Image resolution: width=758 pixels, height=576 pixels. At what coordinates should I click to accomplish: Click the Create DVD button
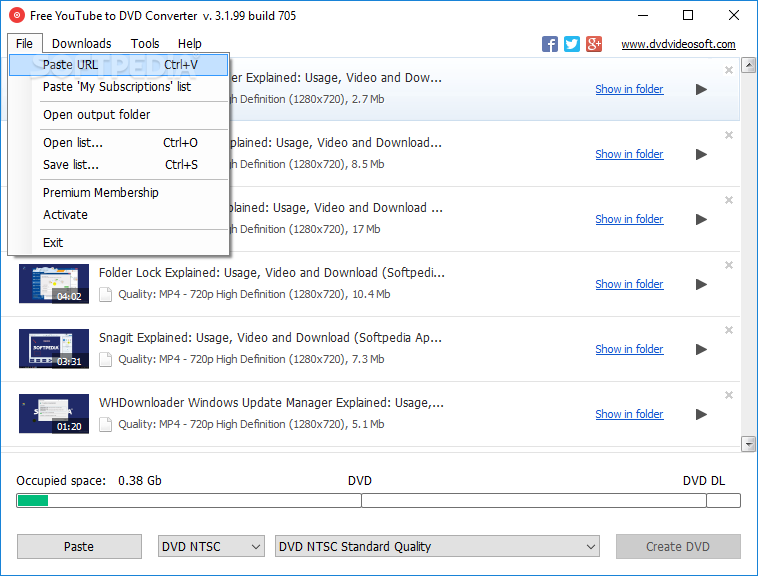[678, 547]
